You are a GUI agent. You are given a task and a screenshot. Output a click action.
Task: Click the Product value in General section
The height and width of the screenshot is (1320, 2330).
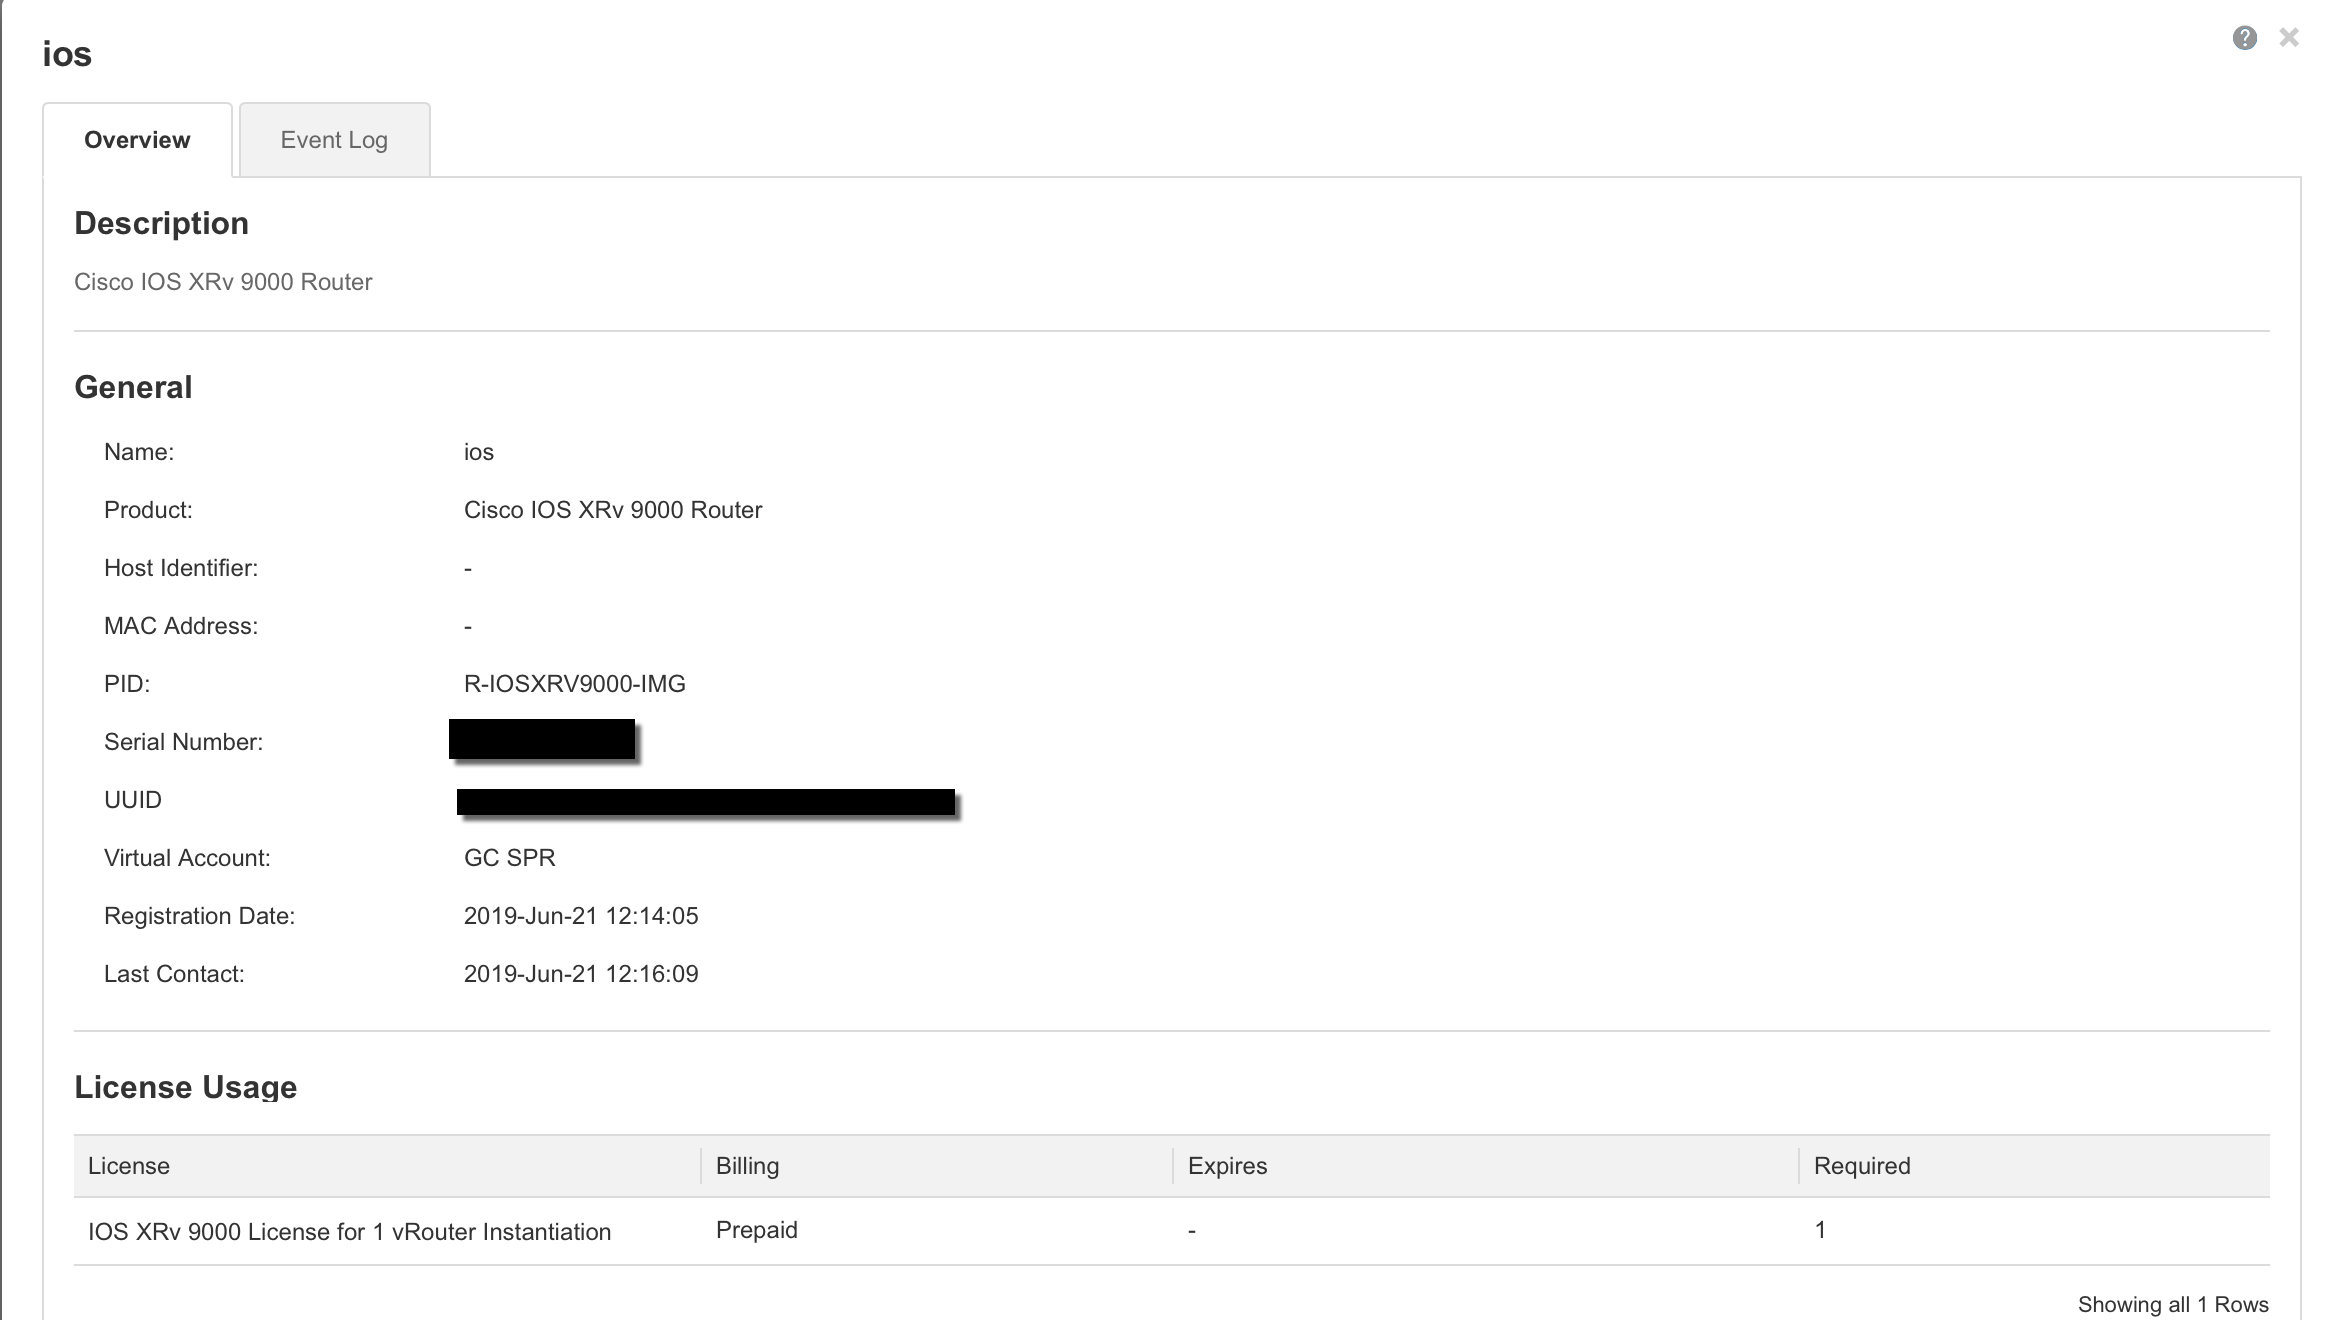[613, 510]
